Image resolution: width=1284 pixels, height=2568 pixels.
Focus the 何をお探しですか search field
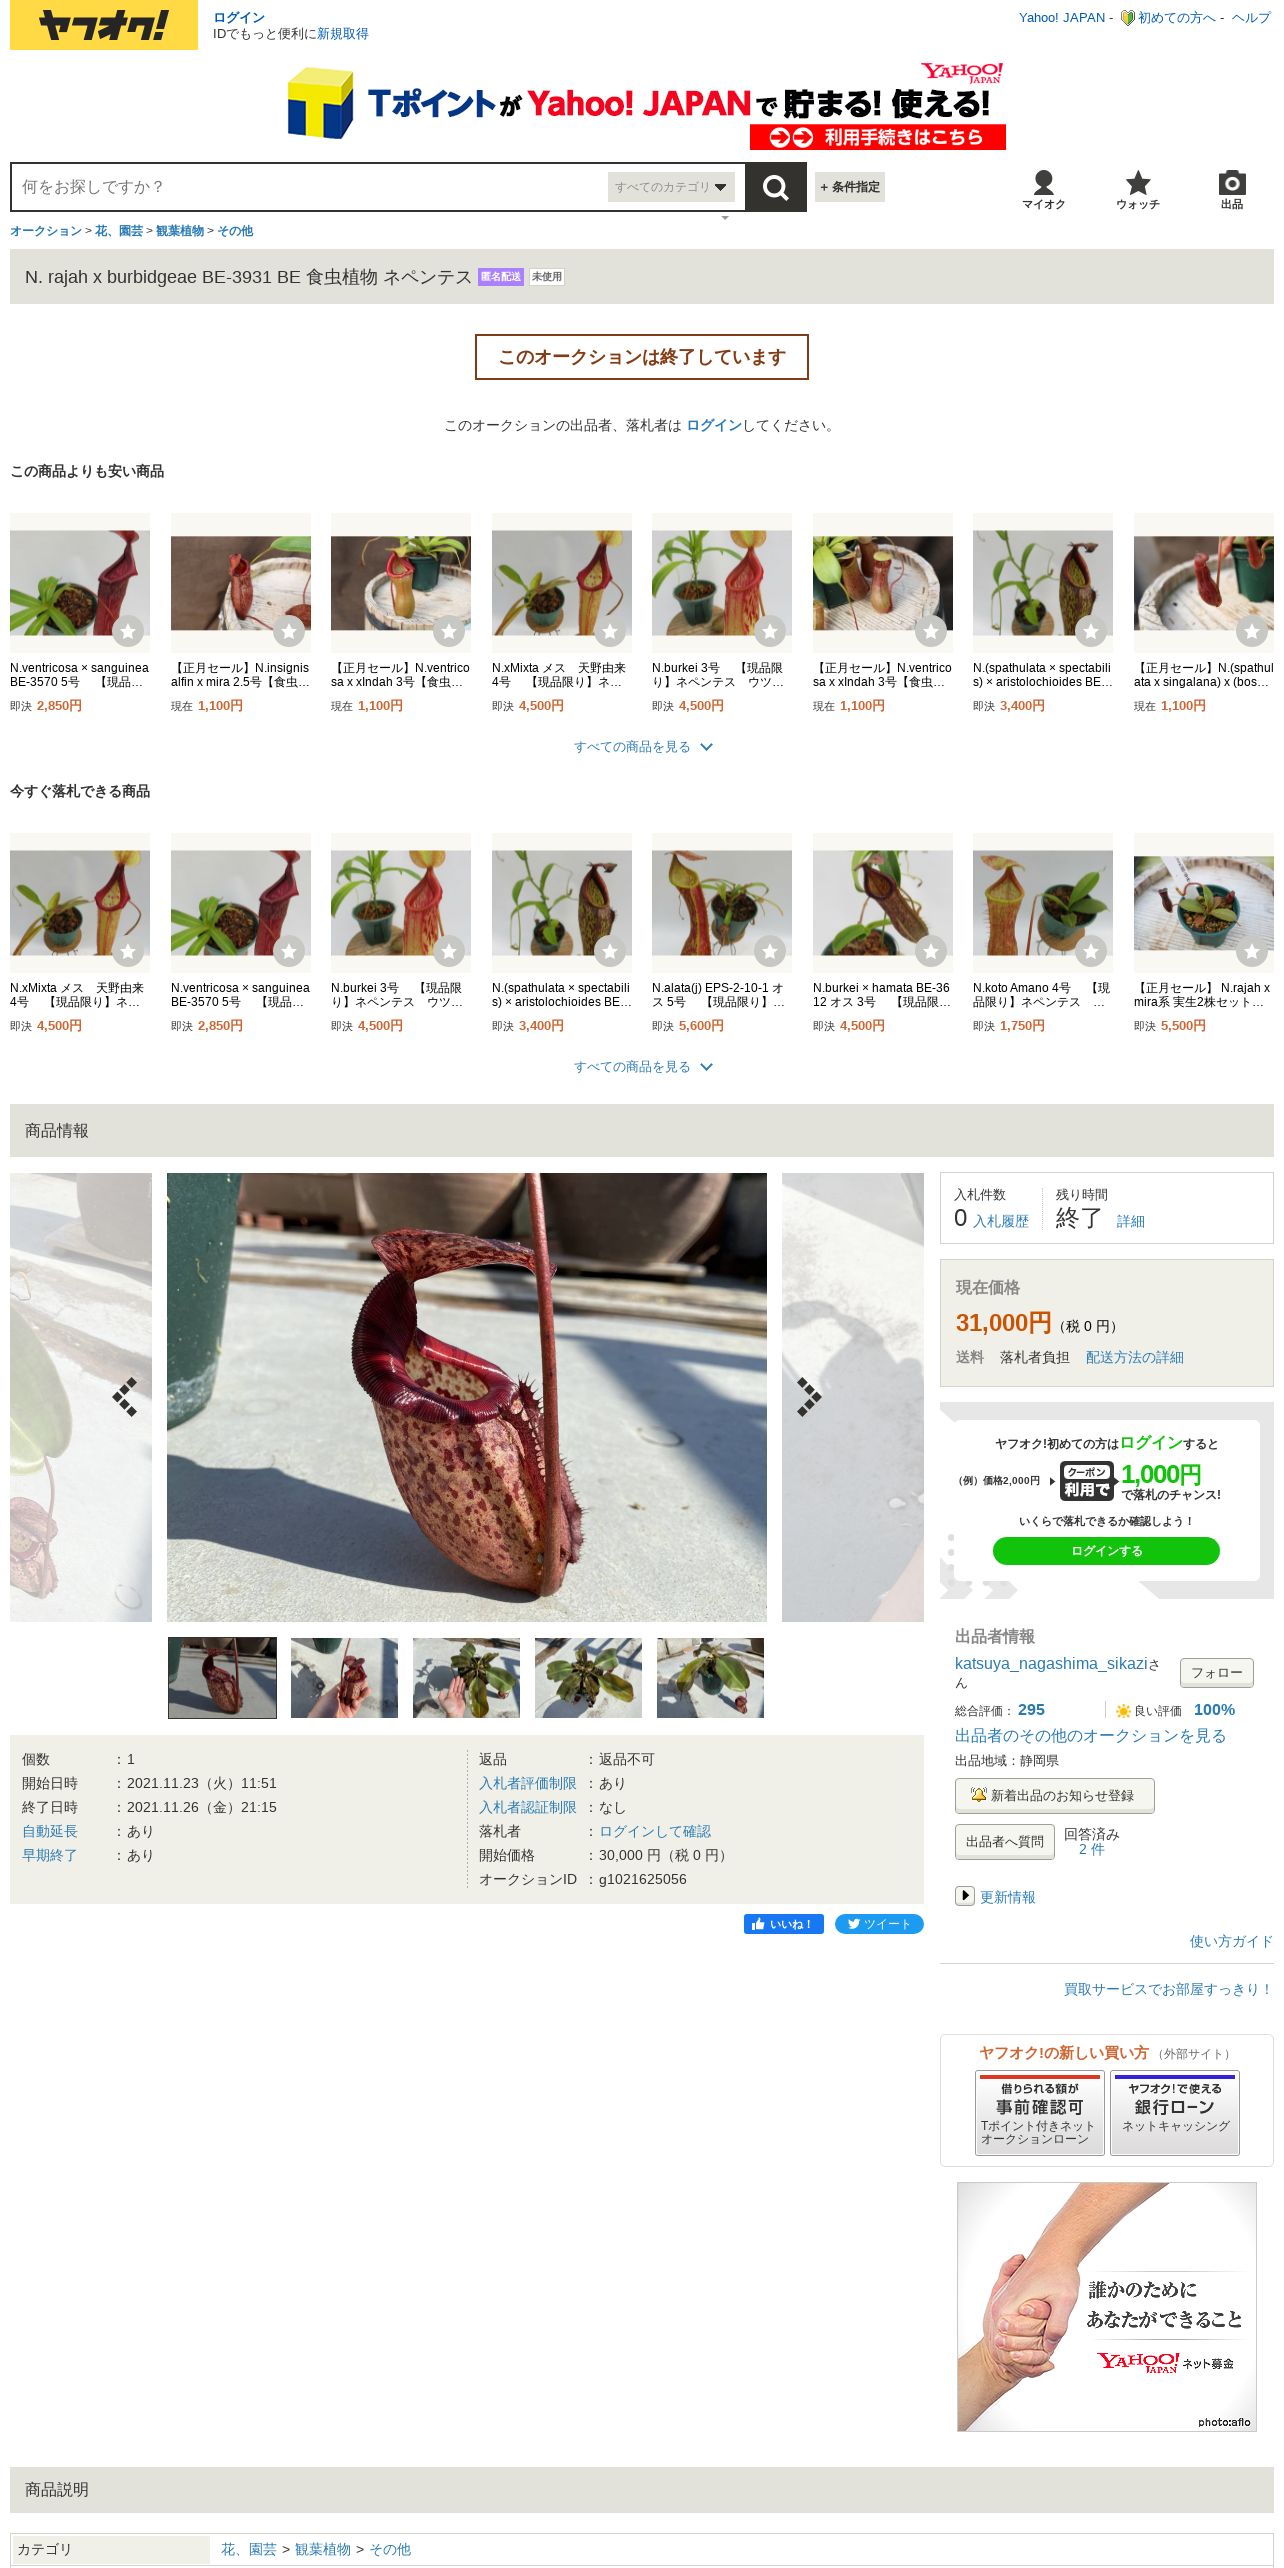point(310,187)
